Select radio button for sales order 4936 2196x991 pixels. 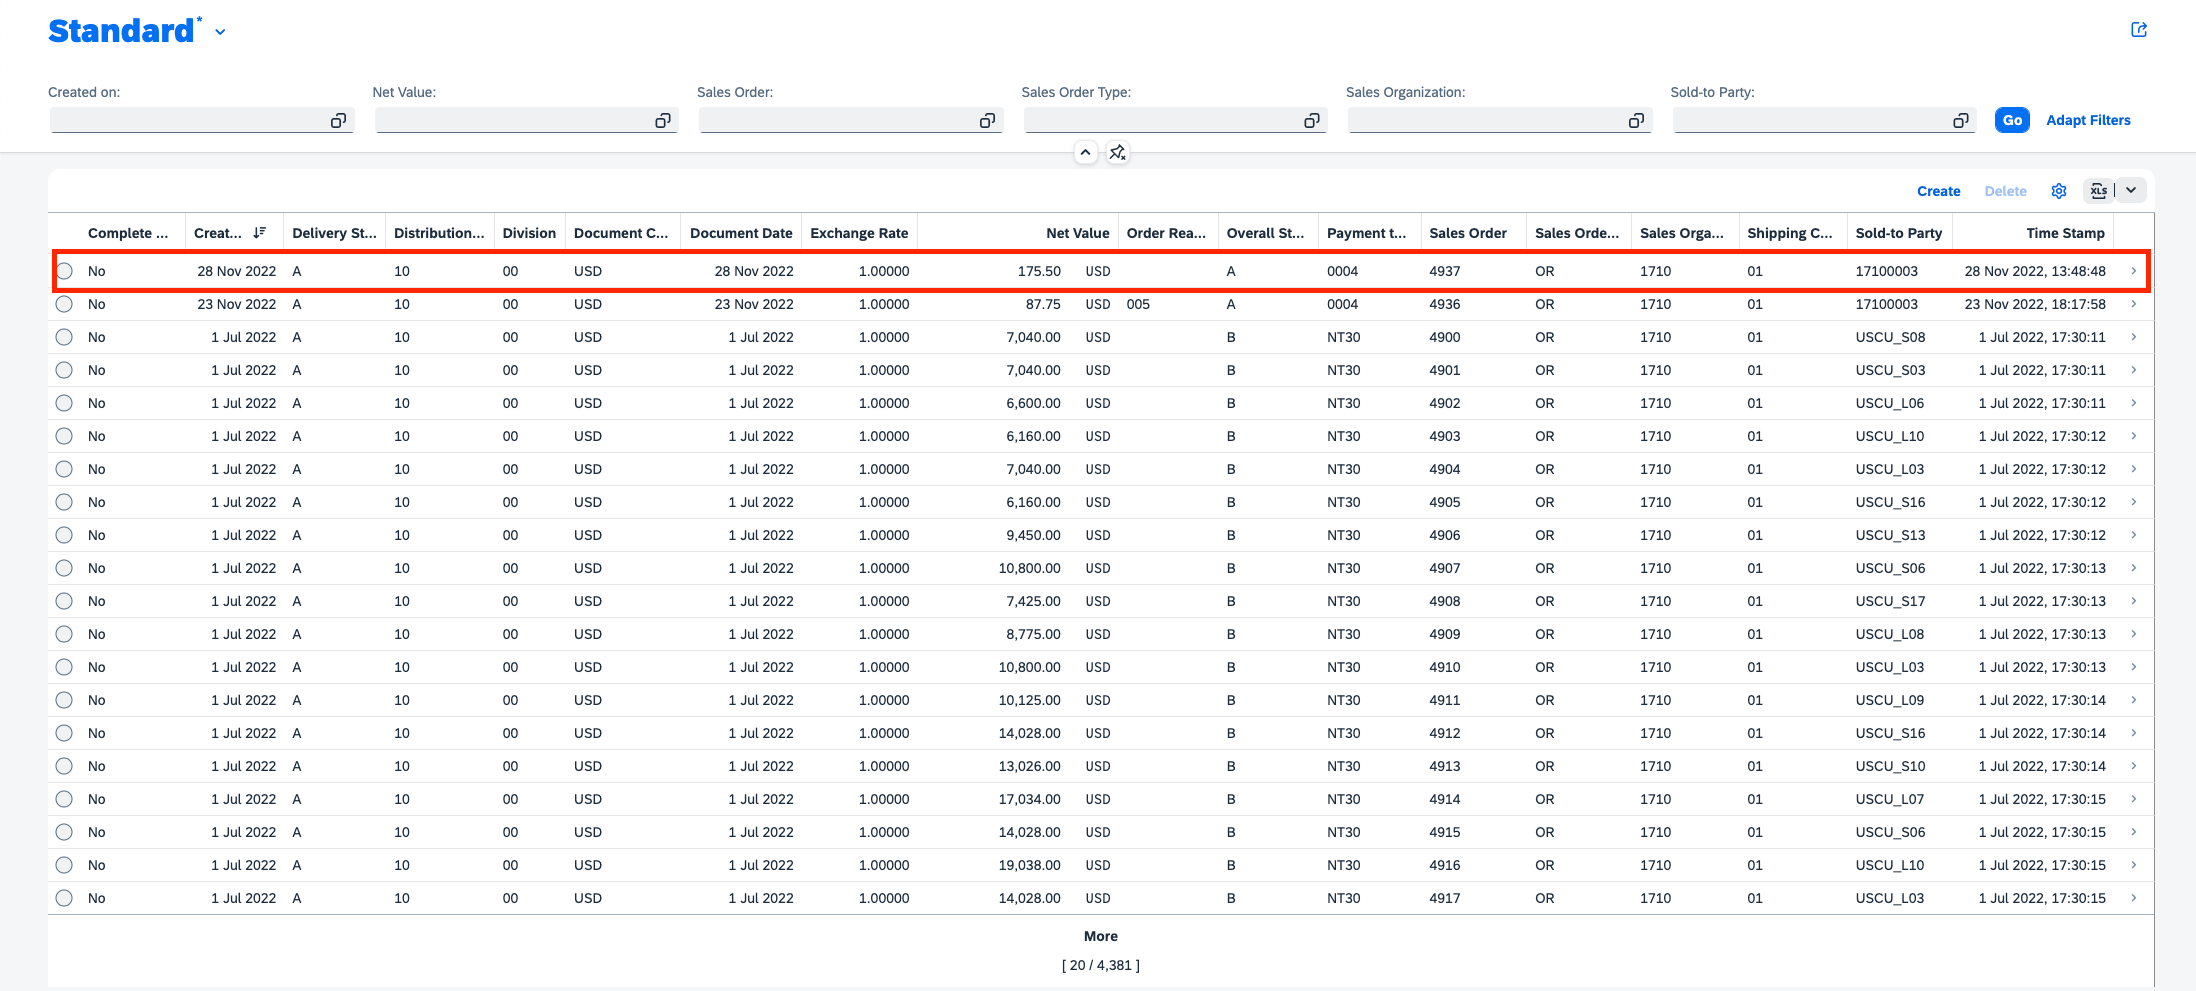(x=64, y=304)
